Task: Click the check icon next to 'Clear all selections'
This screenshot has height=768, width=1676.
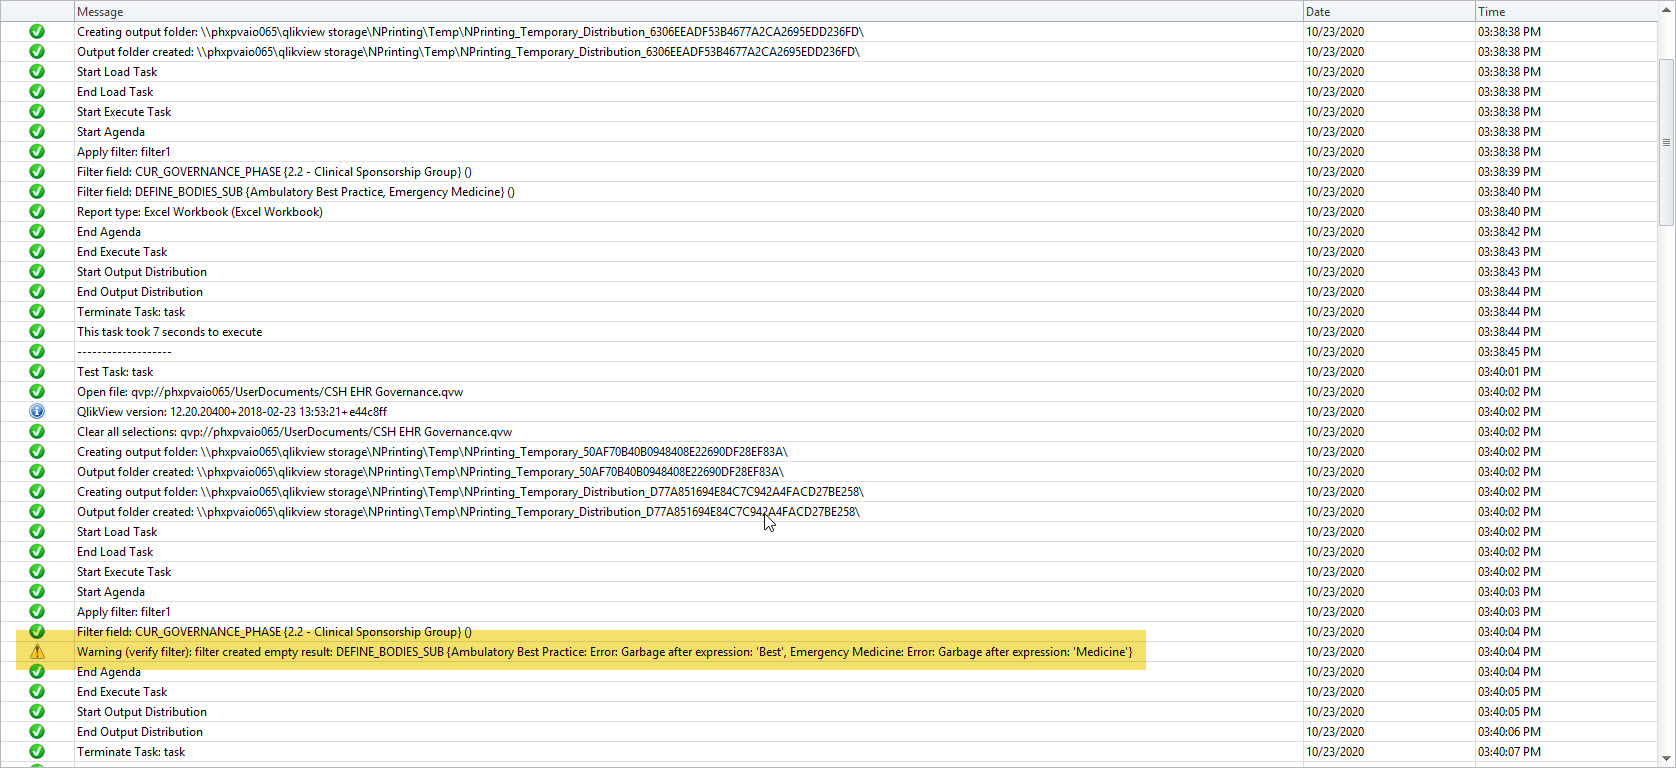Action: tap(37, 431)
